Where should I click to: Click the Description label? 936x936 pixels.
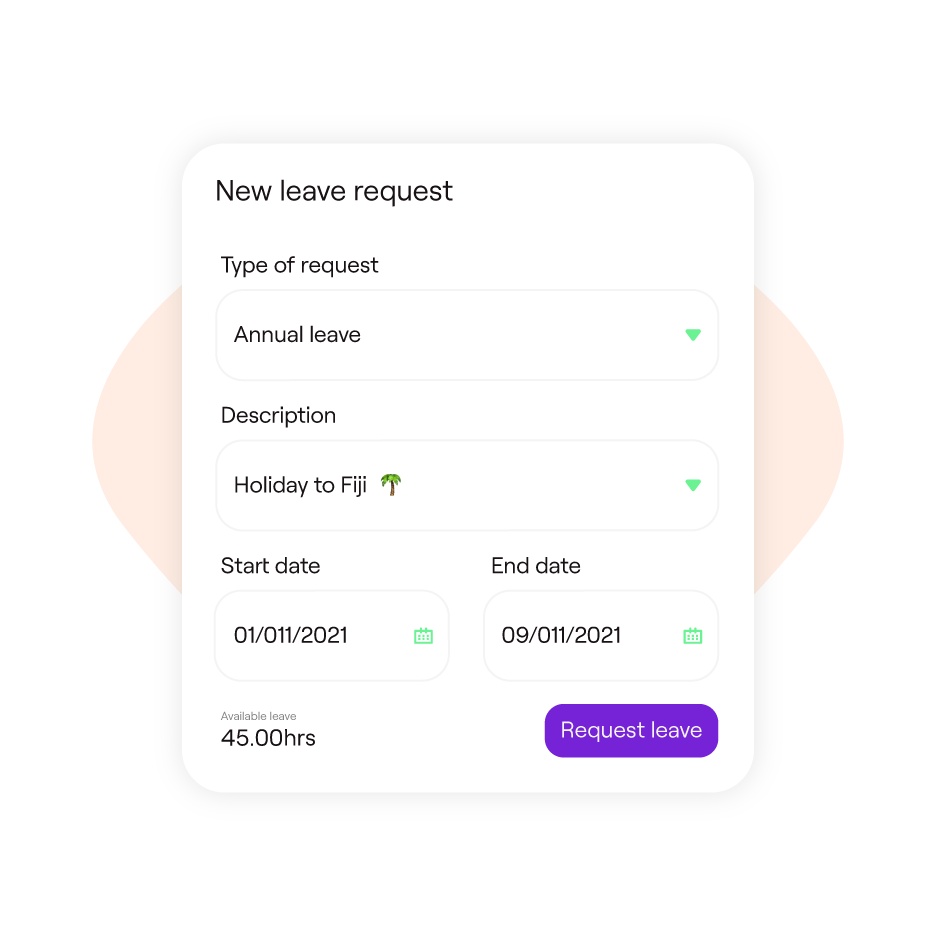(278, 415)
